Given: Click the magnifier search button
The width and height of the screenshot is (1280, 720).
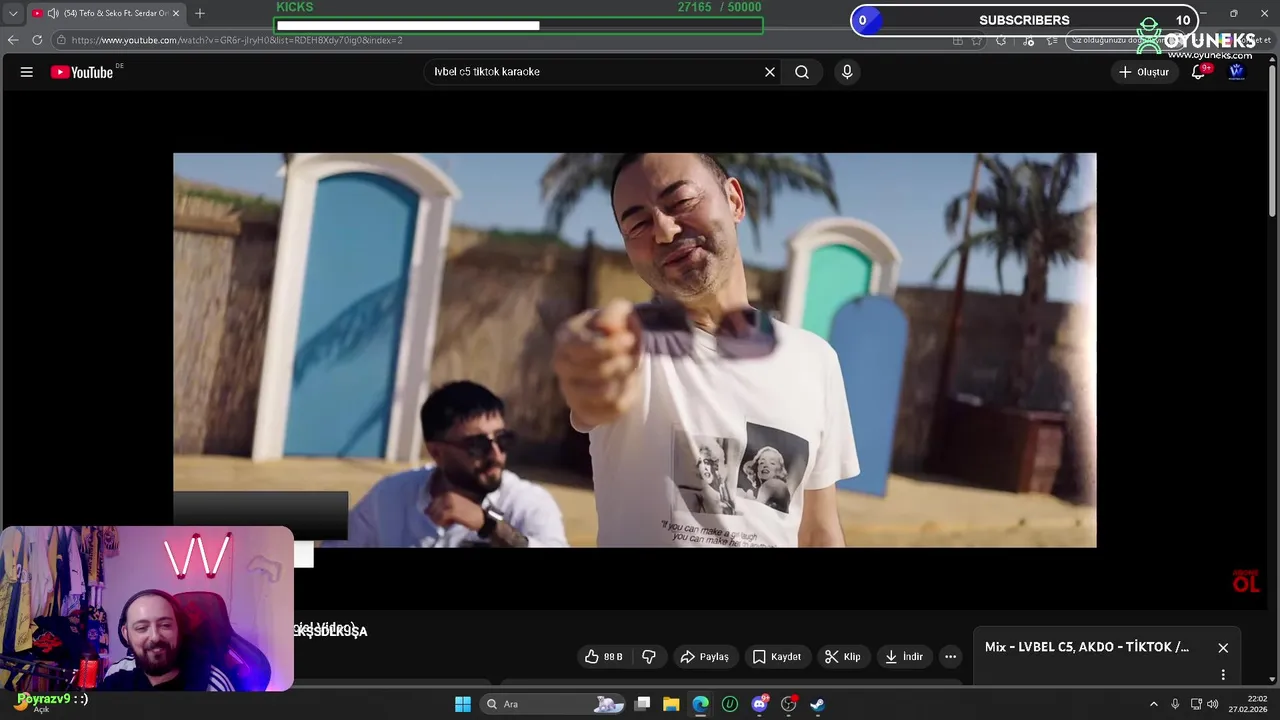Looking at the screenshot, I should click(x=802, y=72).
